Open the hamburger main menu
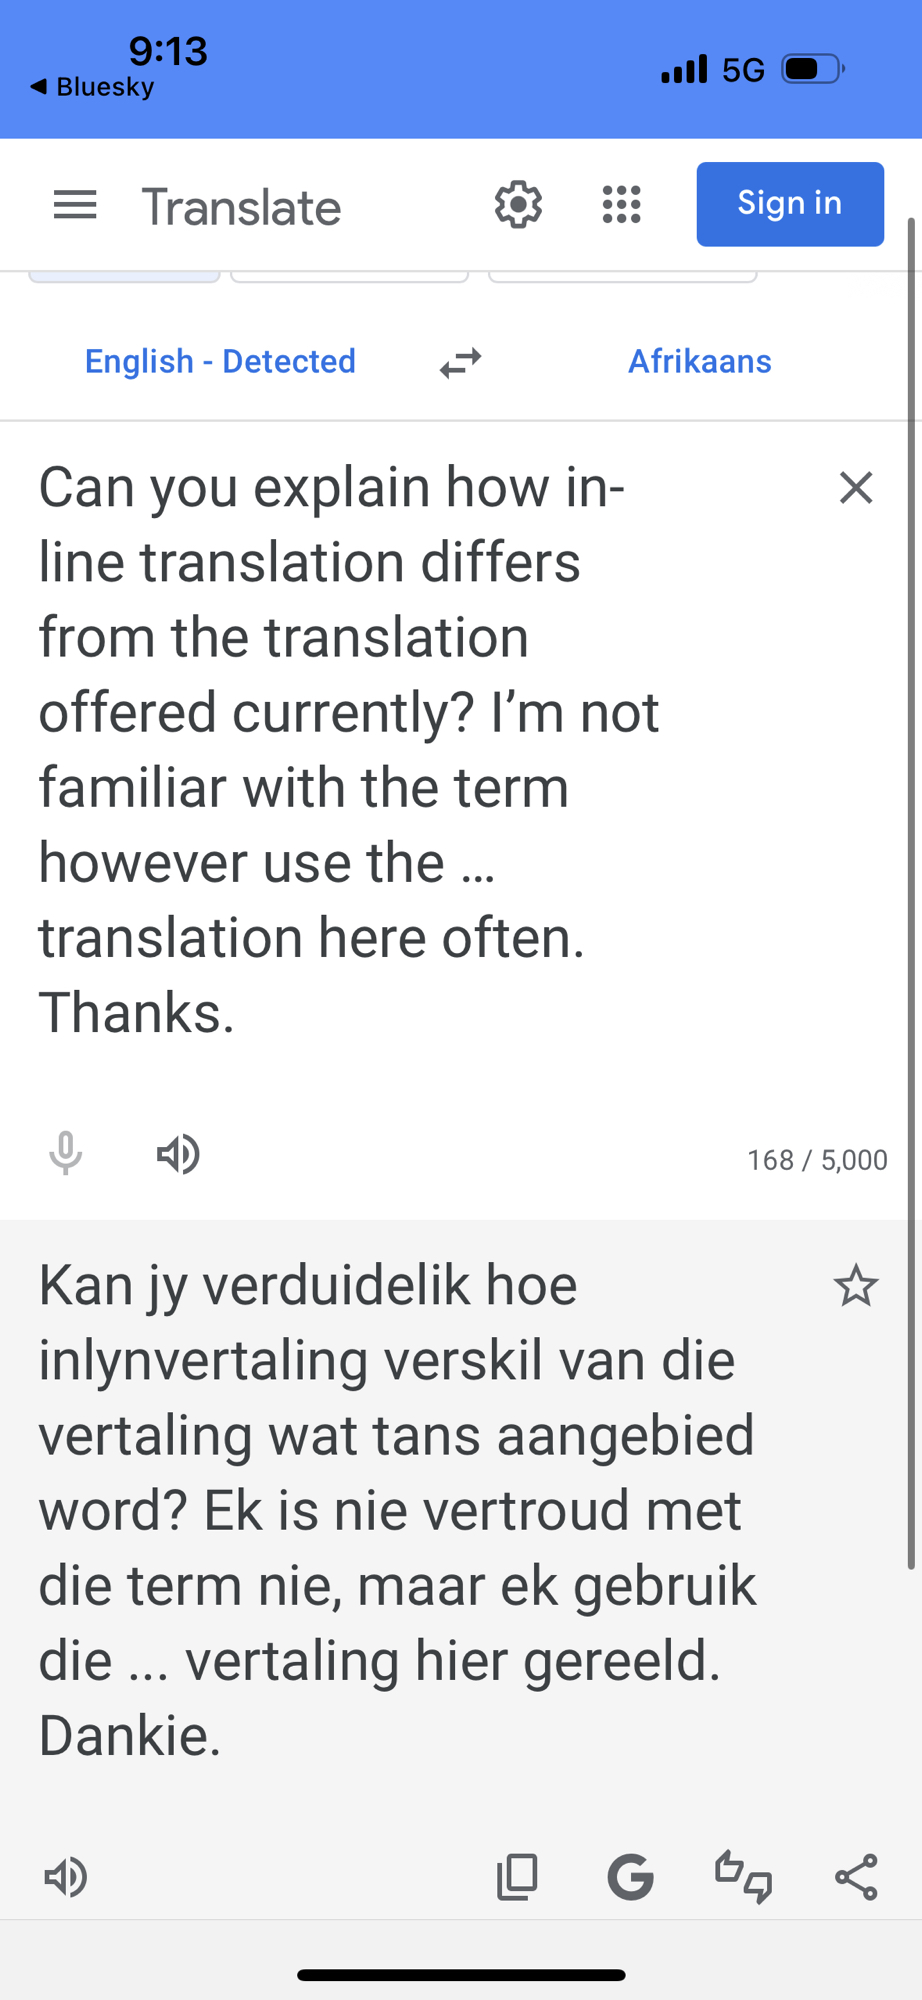 click(x=75, y=206)
